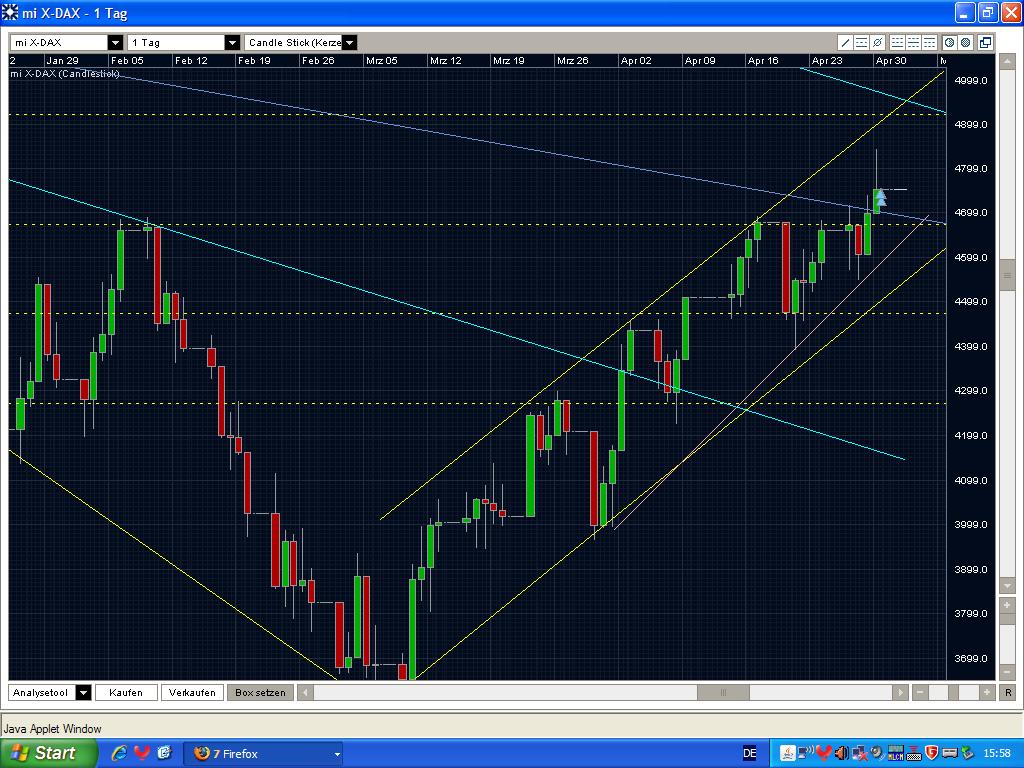Click the Feb 05 date label
This screenshot has height=768, width=1024.
tap(127, 61)
